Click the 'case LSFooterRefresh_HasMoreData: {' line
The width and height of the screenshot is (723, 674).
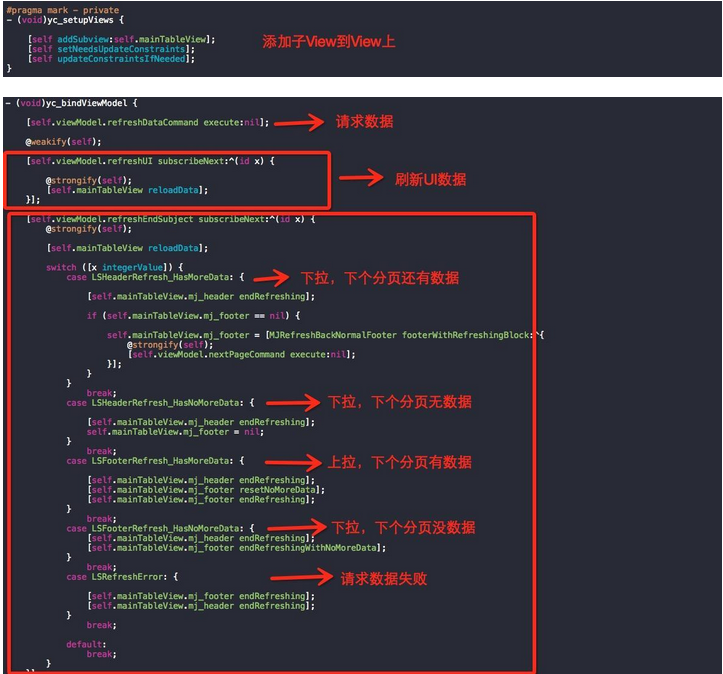[155, 461]
